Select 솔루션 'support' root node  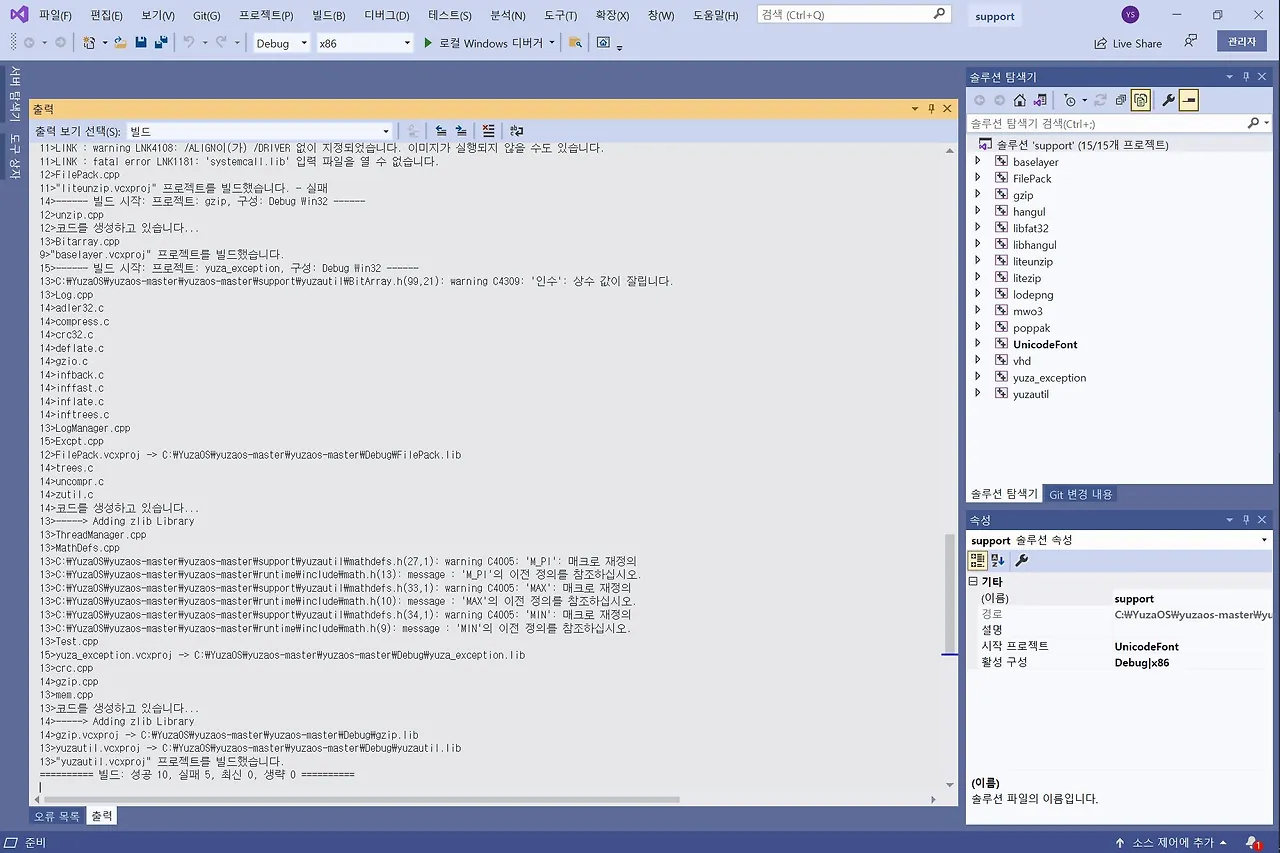pyautogui.click(x=1083, y=144)
